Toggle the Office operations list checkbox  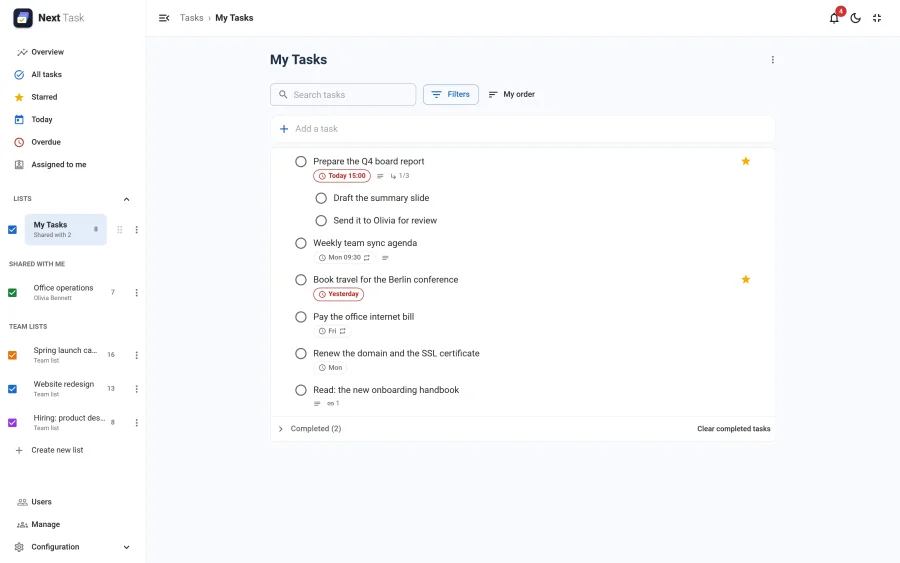click(x=12, y=293)
